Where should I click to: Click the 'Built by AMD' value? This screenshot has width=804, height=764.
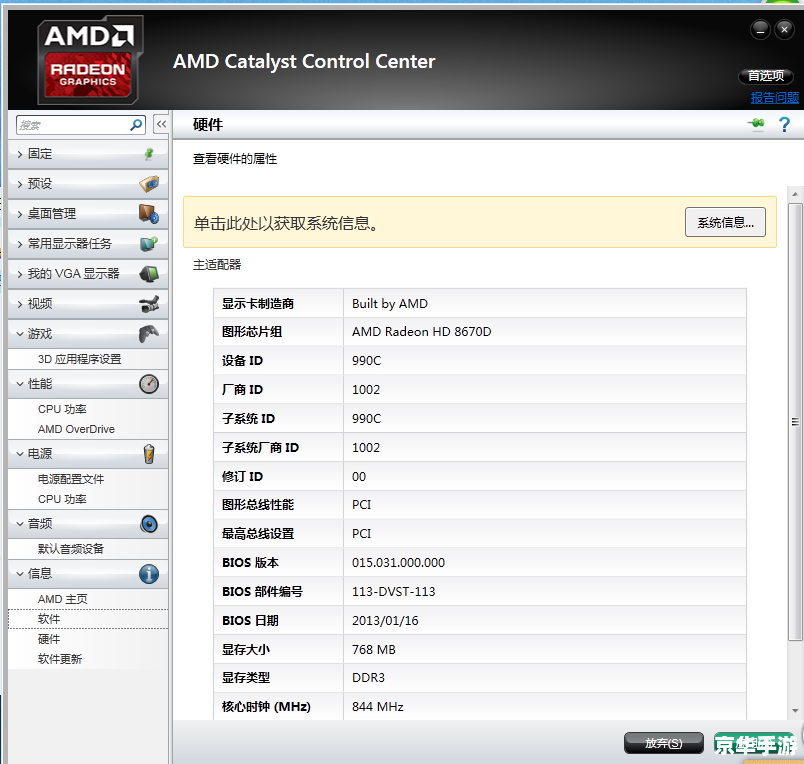[x=390, y=304]
